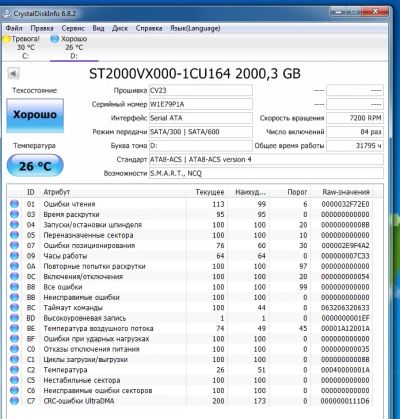Click status icon for C6 Неисправимые ошибки секторов

pyautogui.click(x=14, y=390)
